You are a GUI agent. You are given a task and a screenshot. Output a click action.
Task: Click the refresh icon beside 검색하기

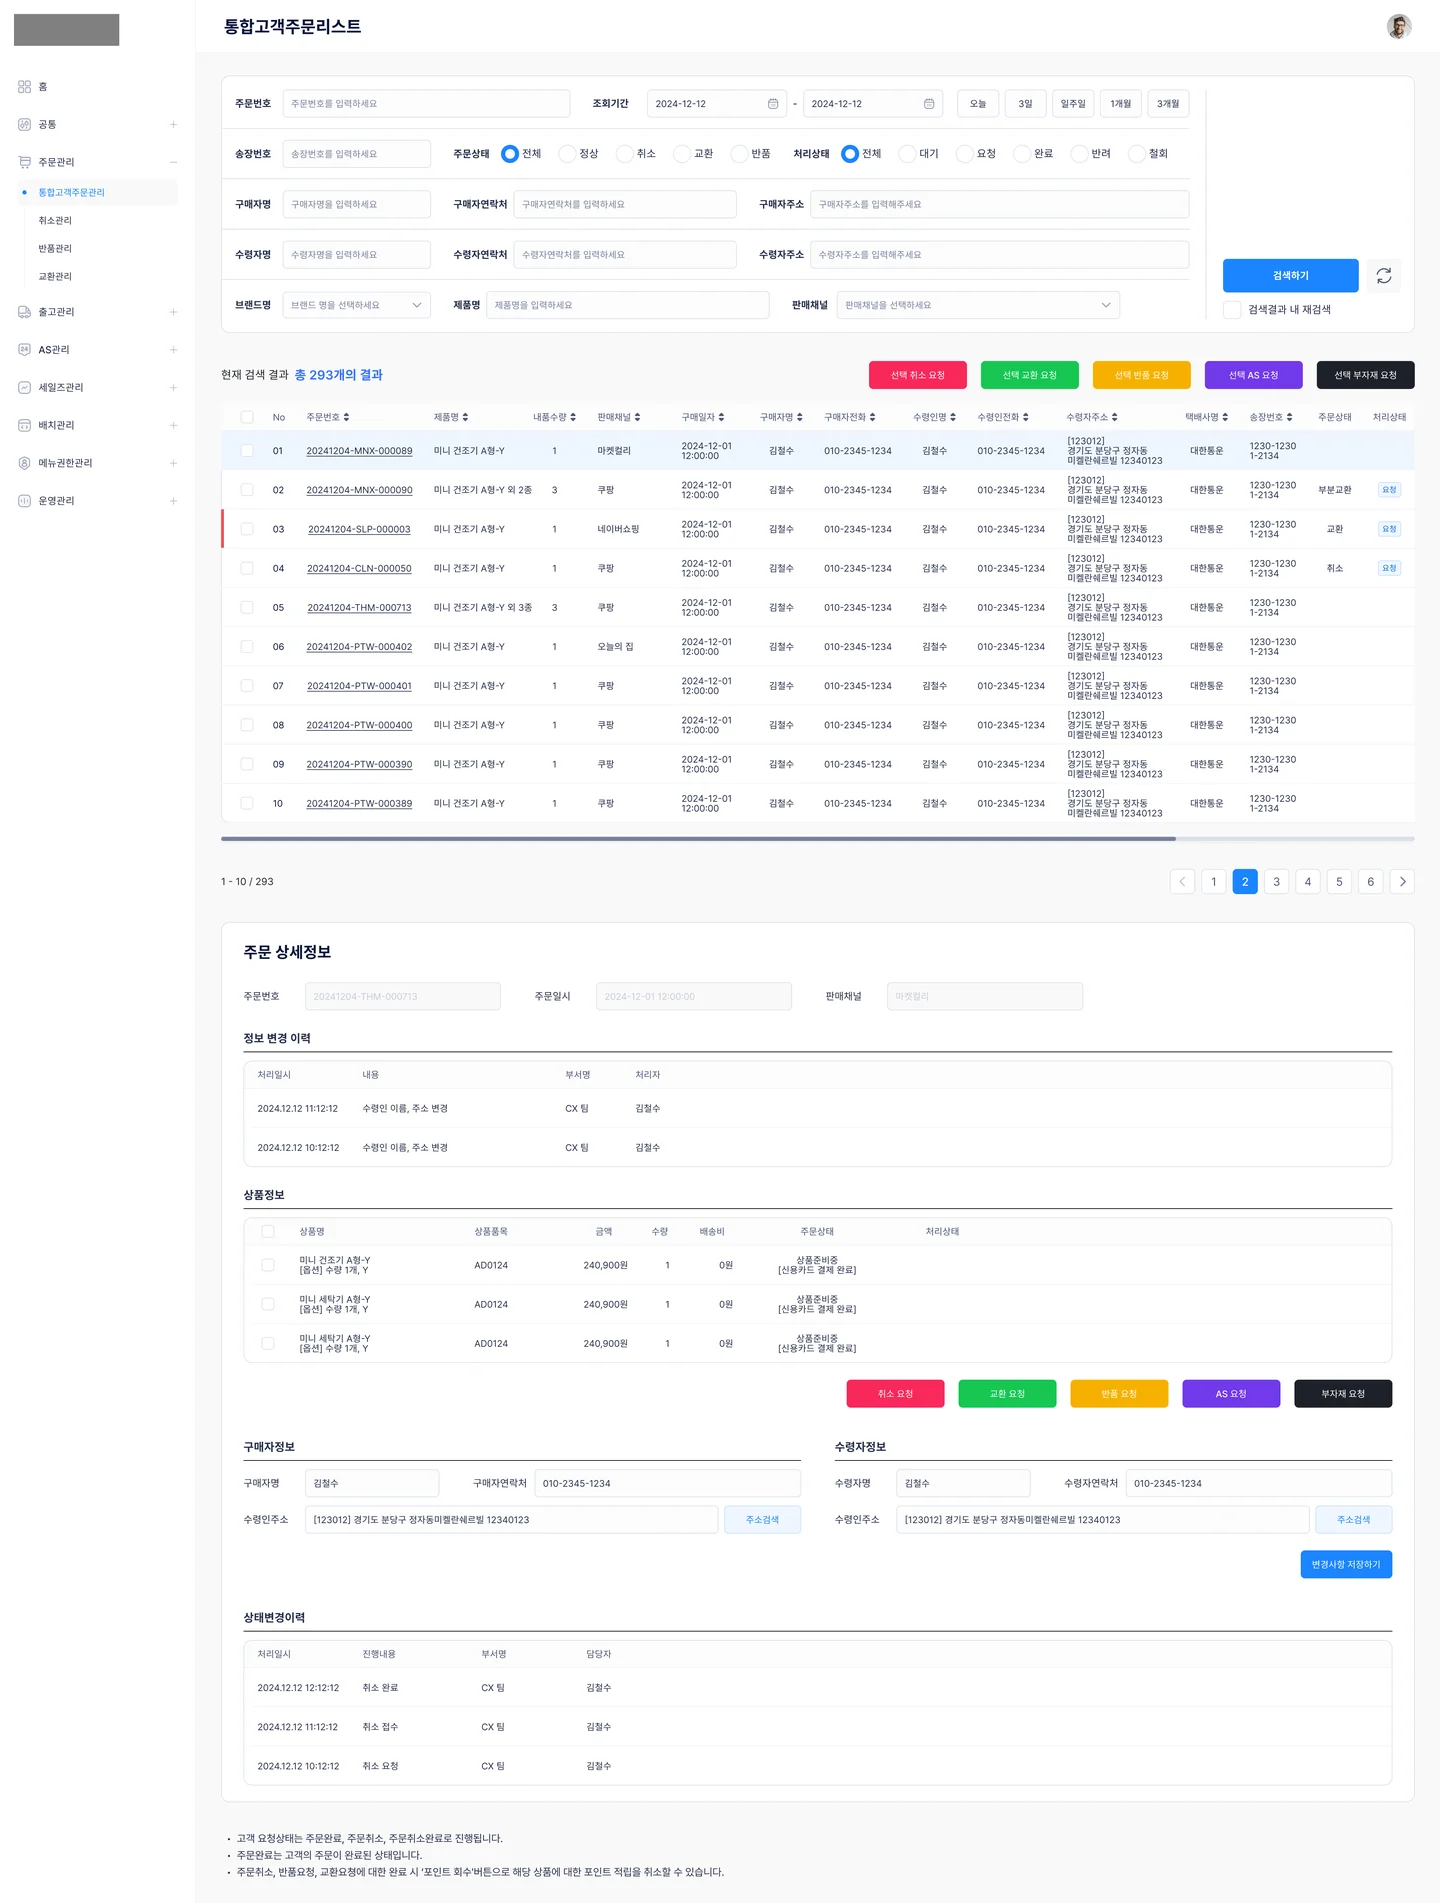coord(1384,276)
